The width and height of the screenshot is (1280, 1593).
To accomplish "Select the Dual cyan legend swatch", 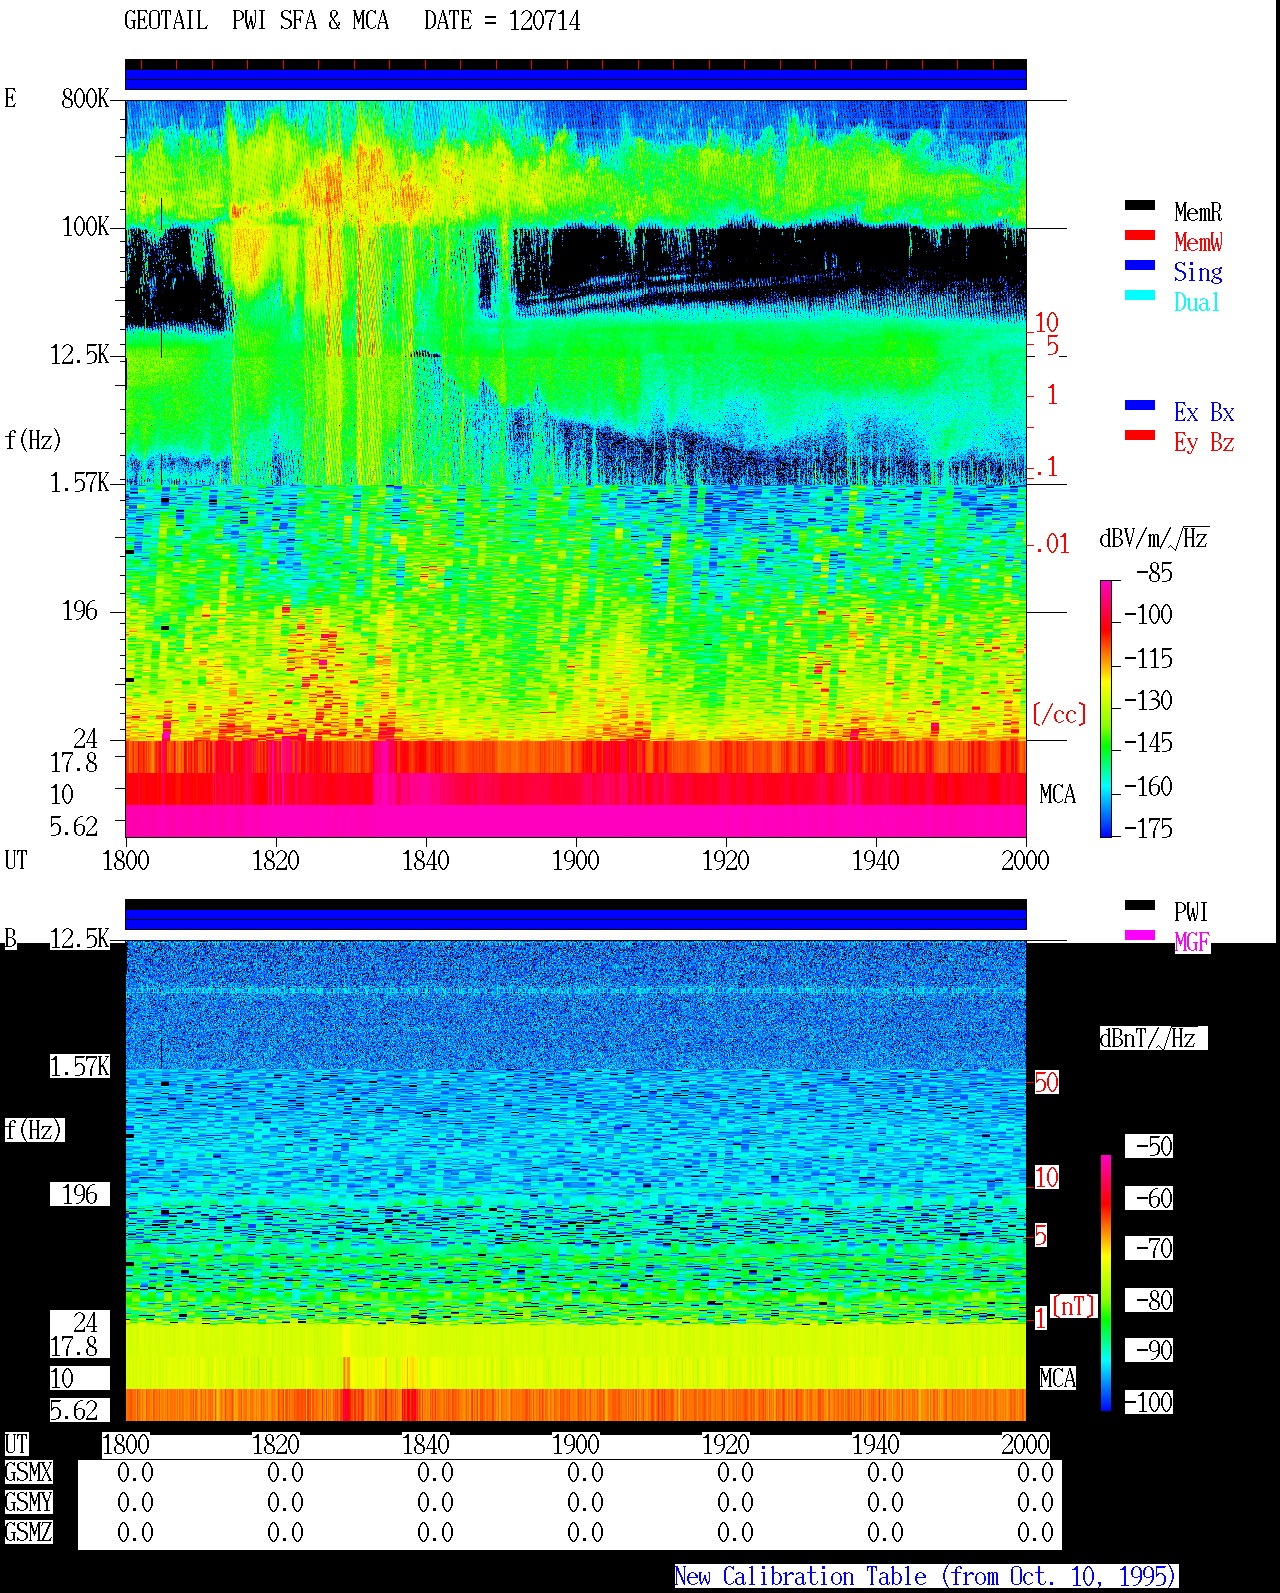I will (x=1139, y=295).
